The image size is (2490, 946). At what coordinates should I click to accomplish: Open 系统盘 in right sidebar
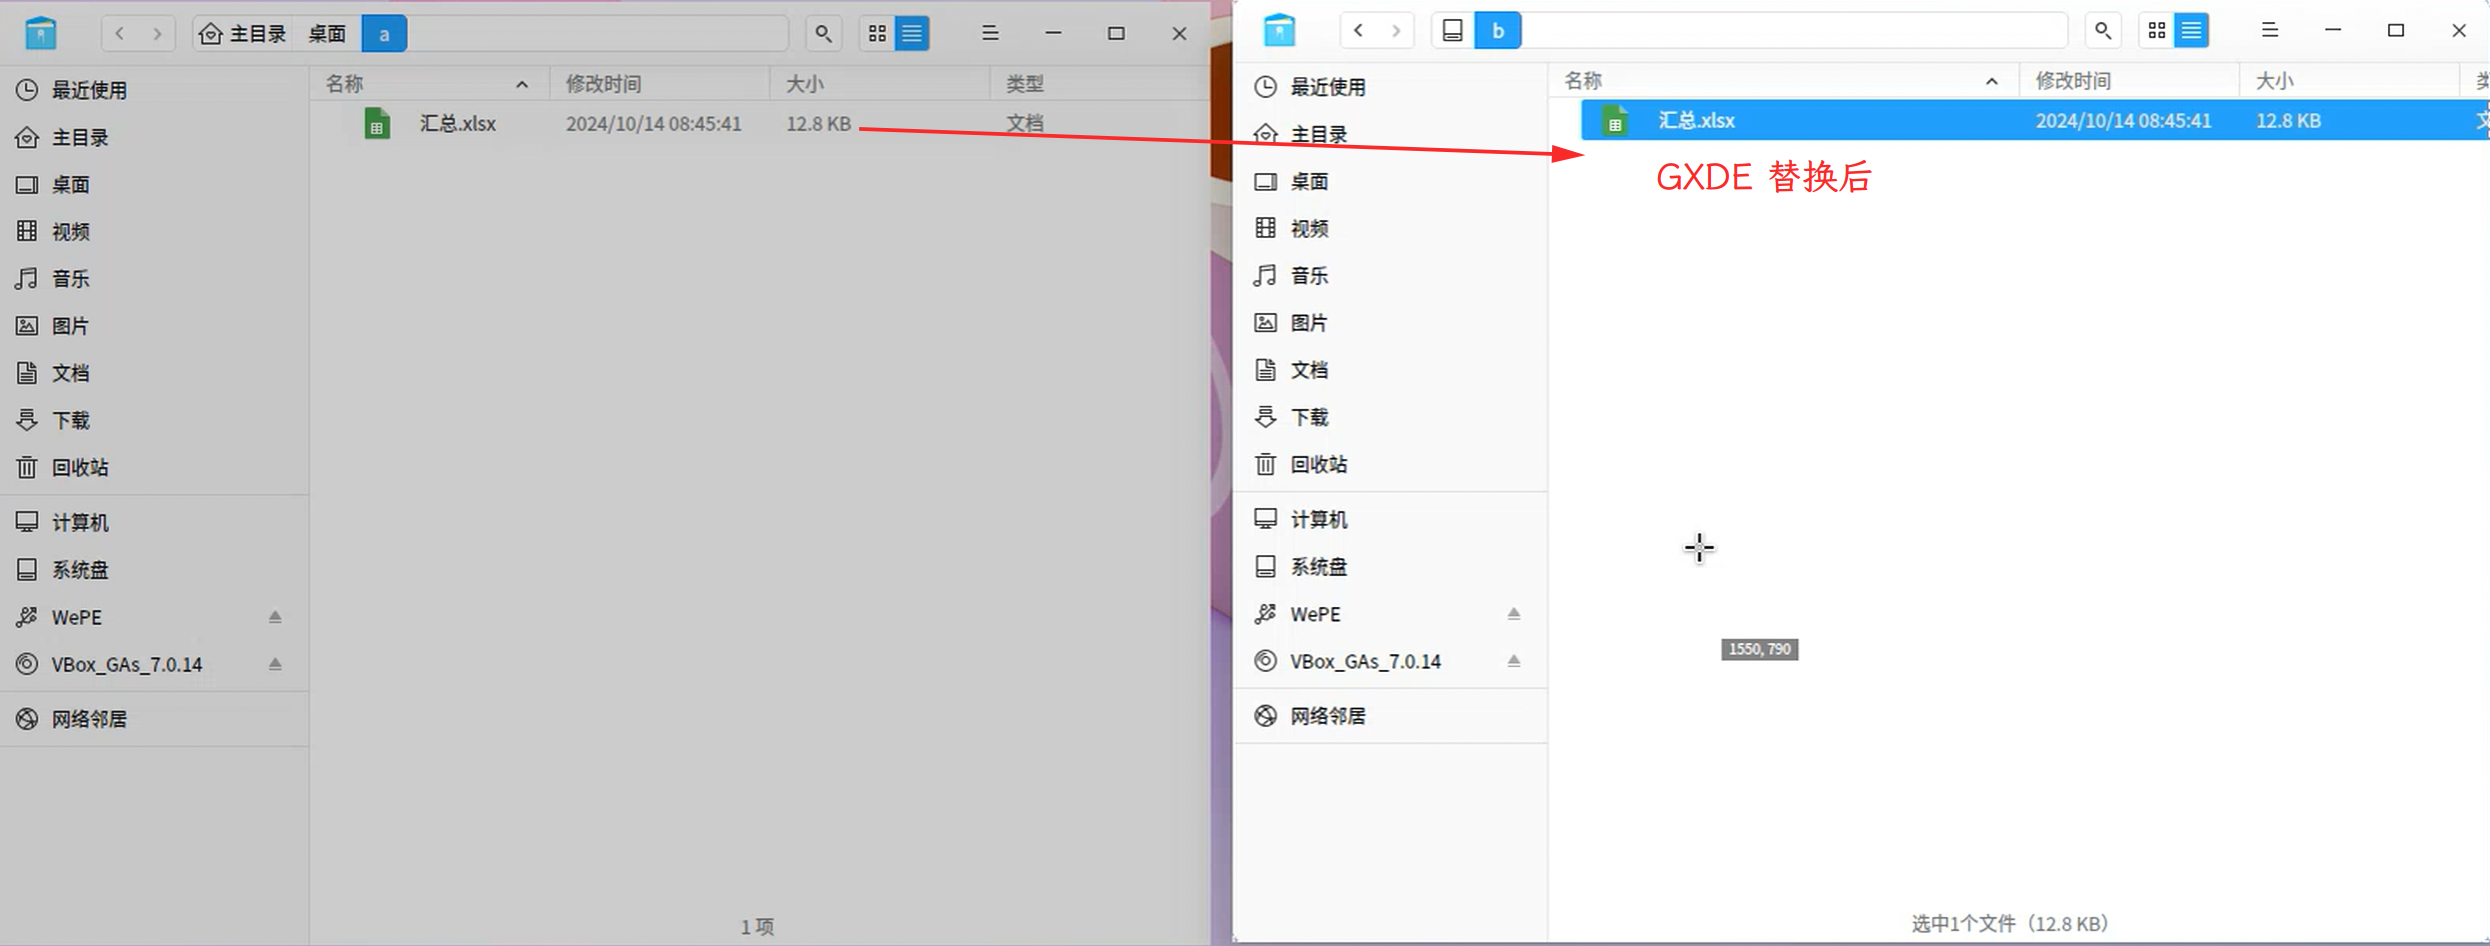[1391, 567]
